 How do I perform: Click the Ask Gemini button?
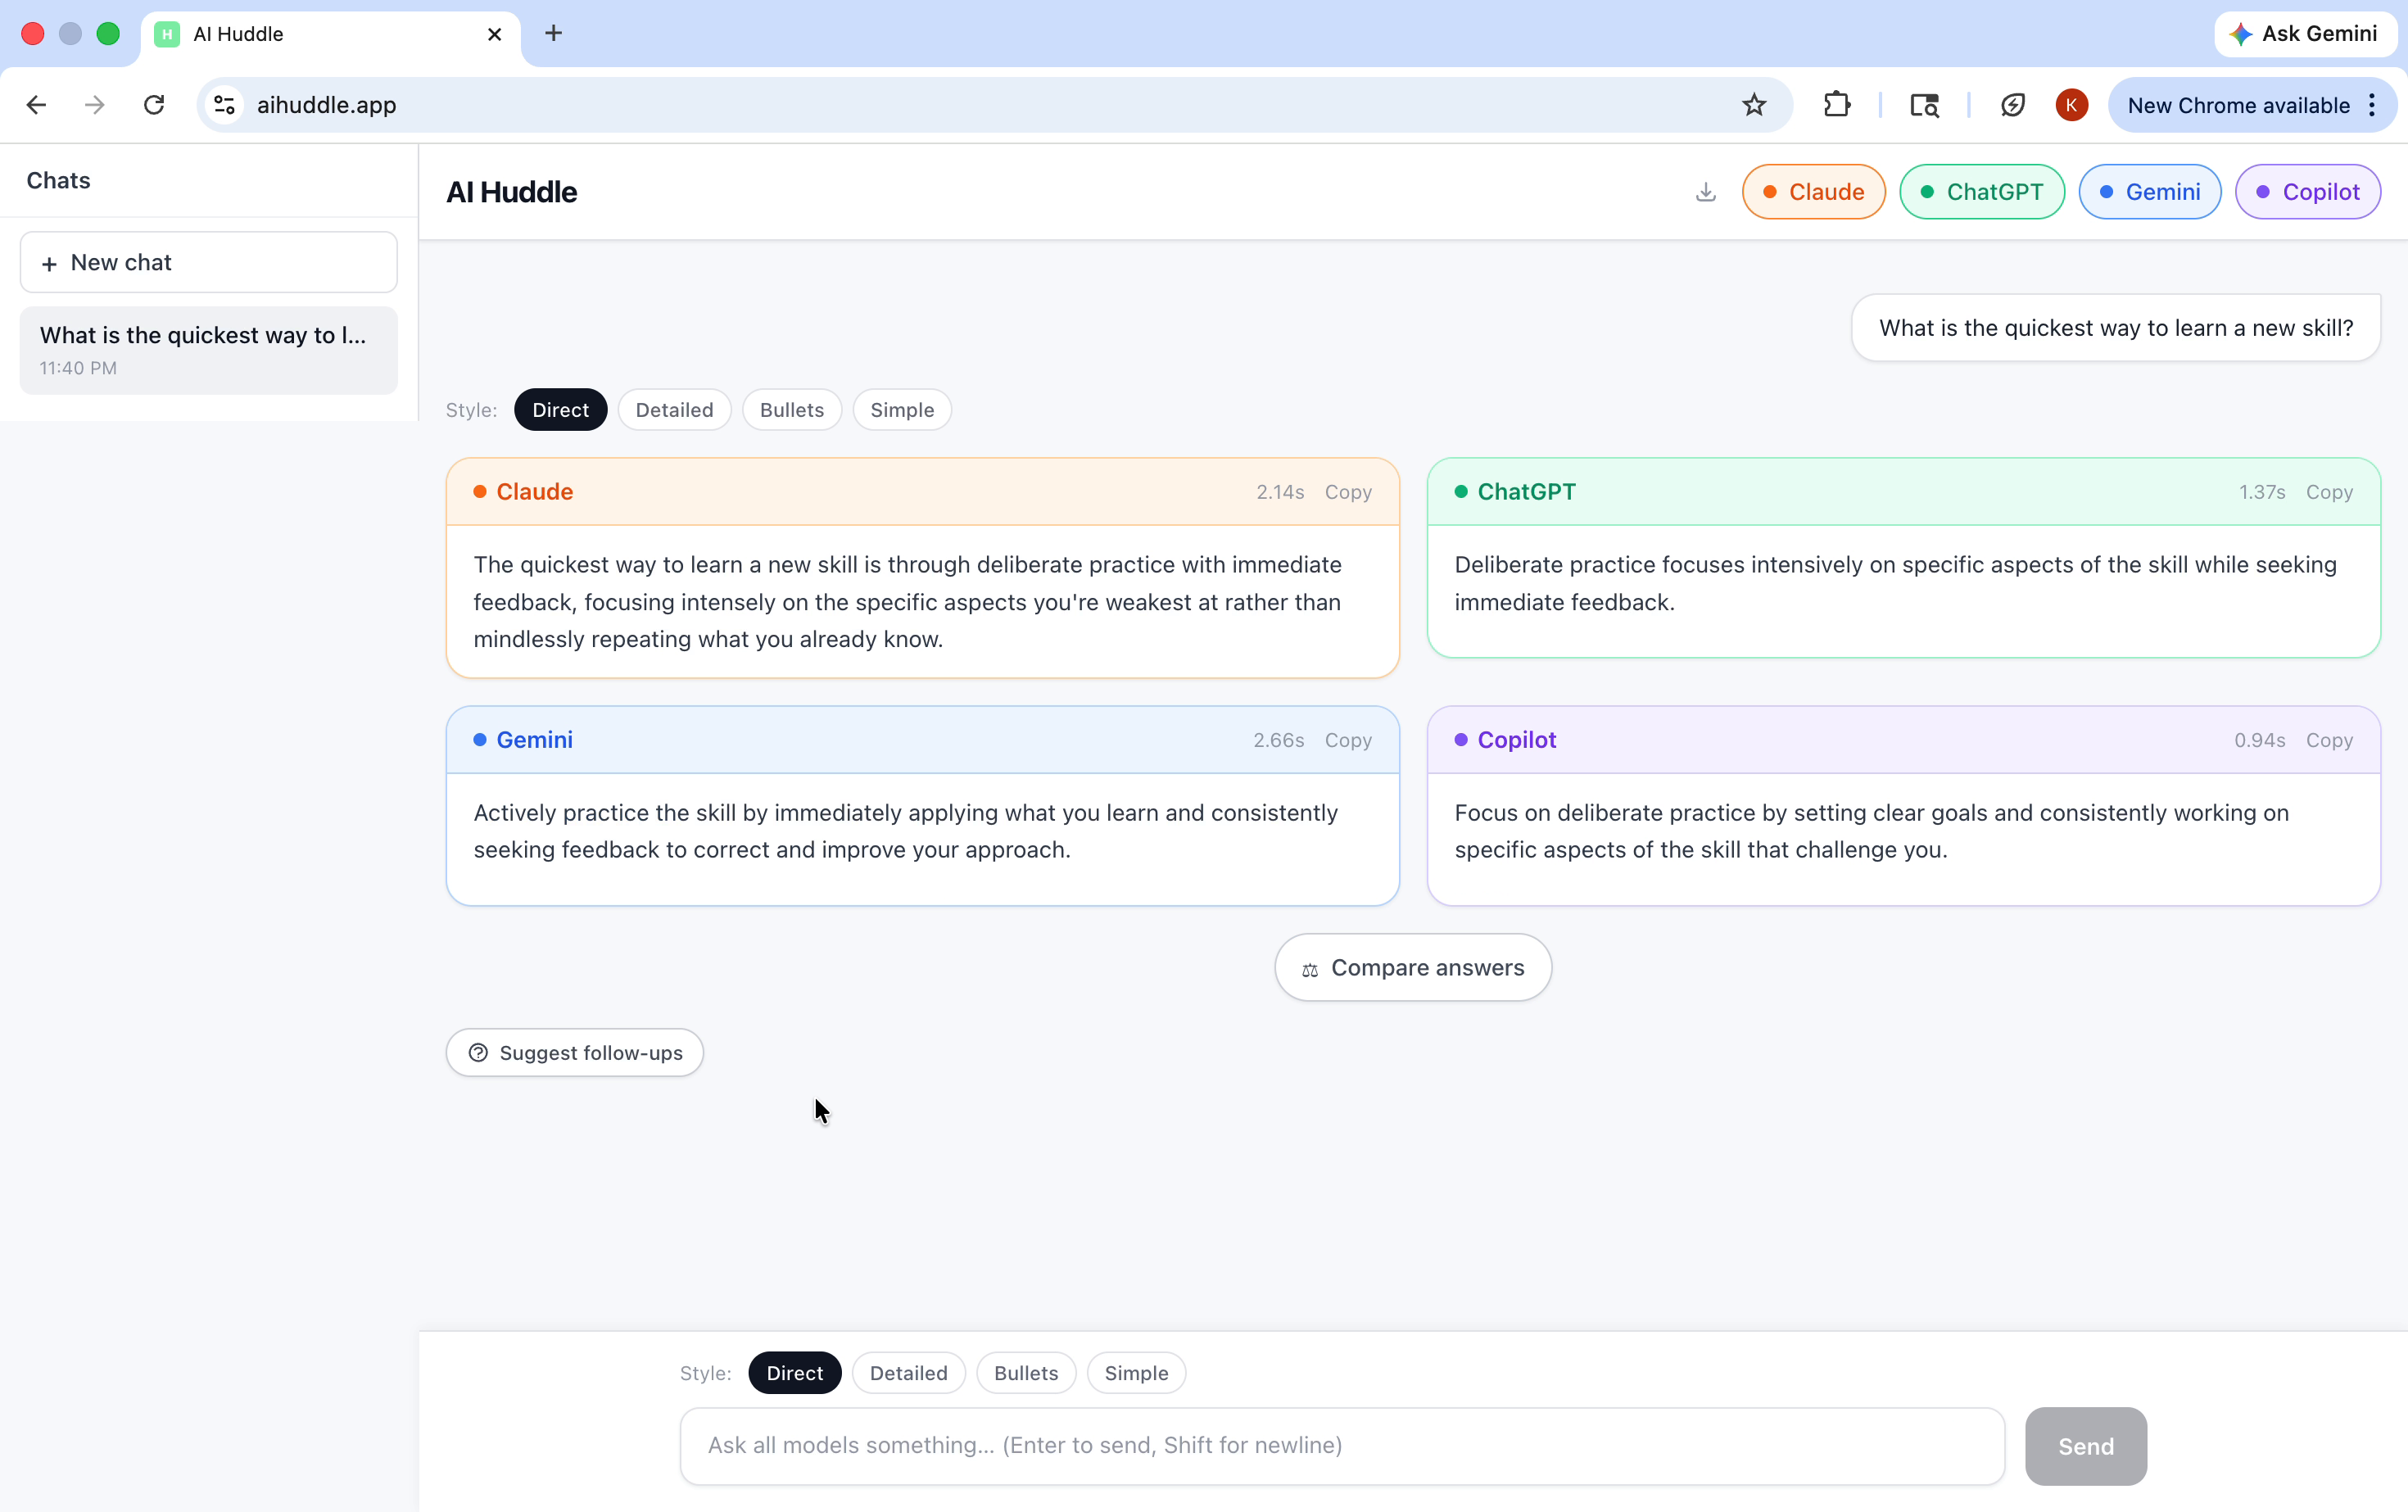tap(2303, 34)
